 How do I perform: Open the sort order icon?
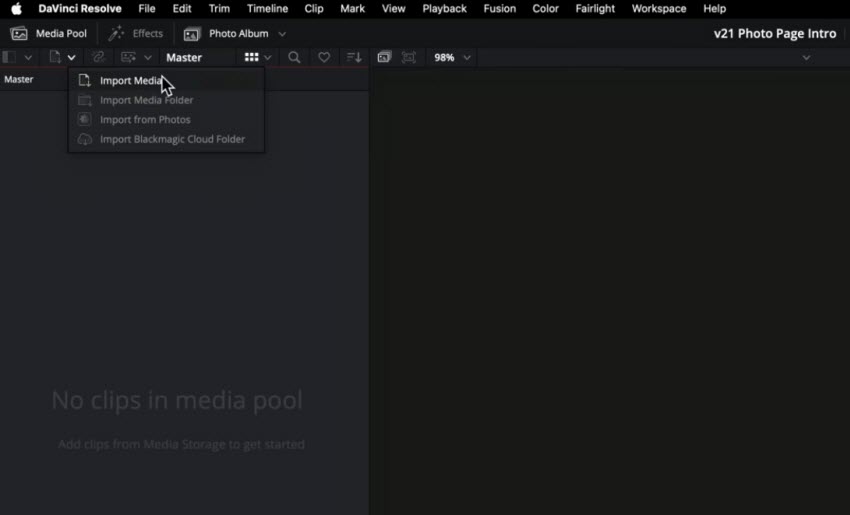pyautogui.click(x=354, y=57)
